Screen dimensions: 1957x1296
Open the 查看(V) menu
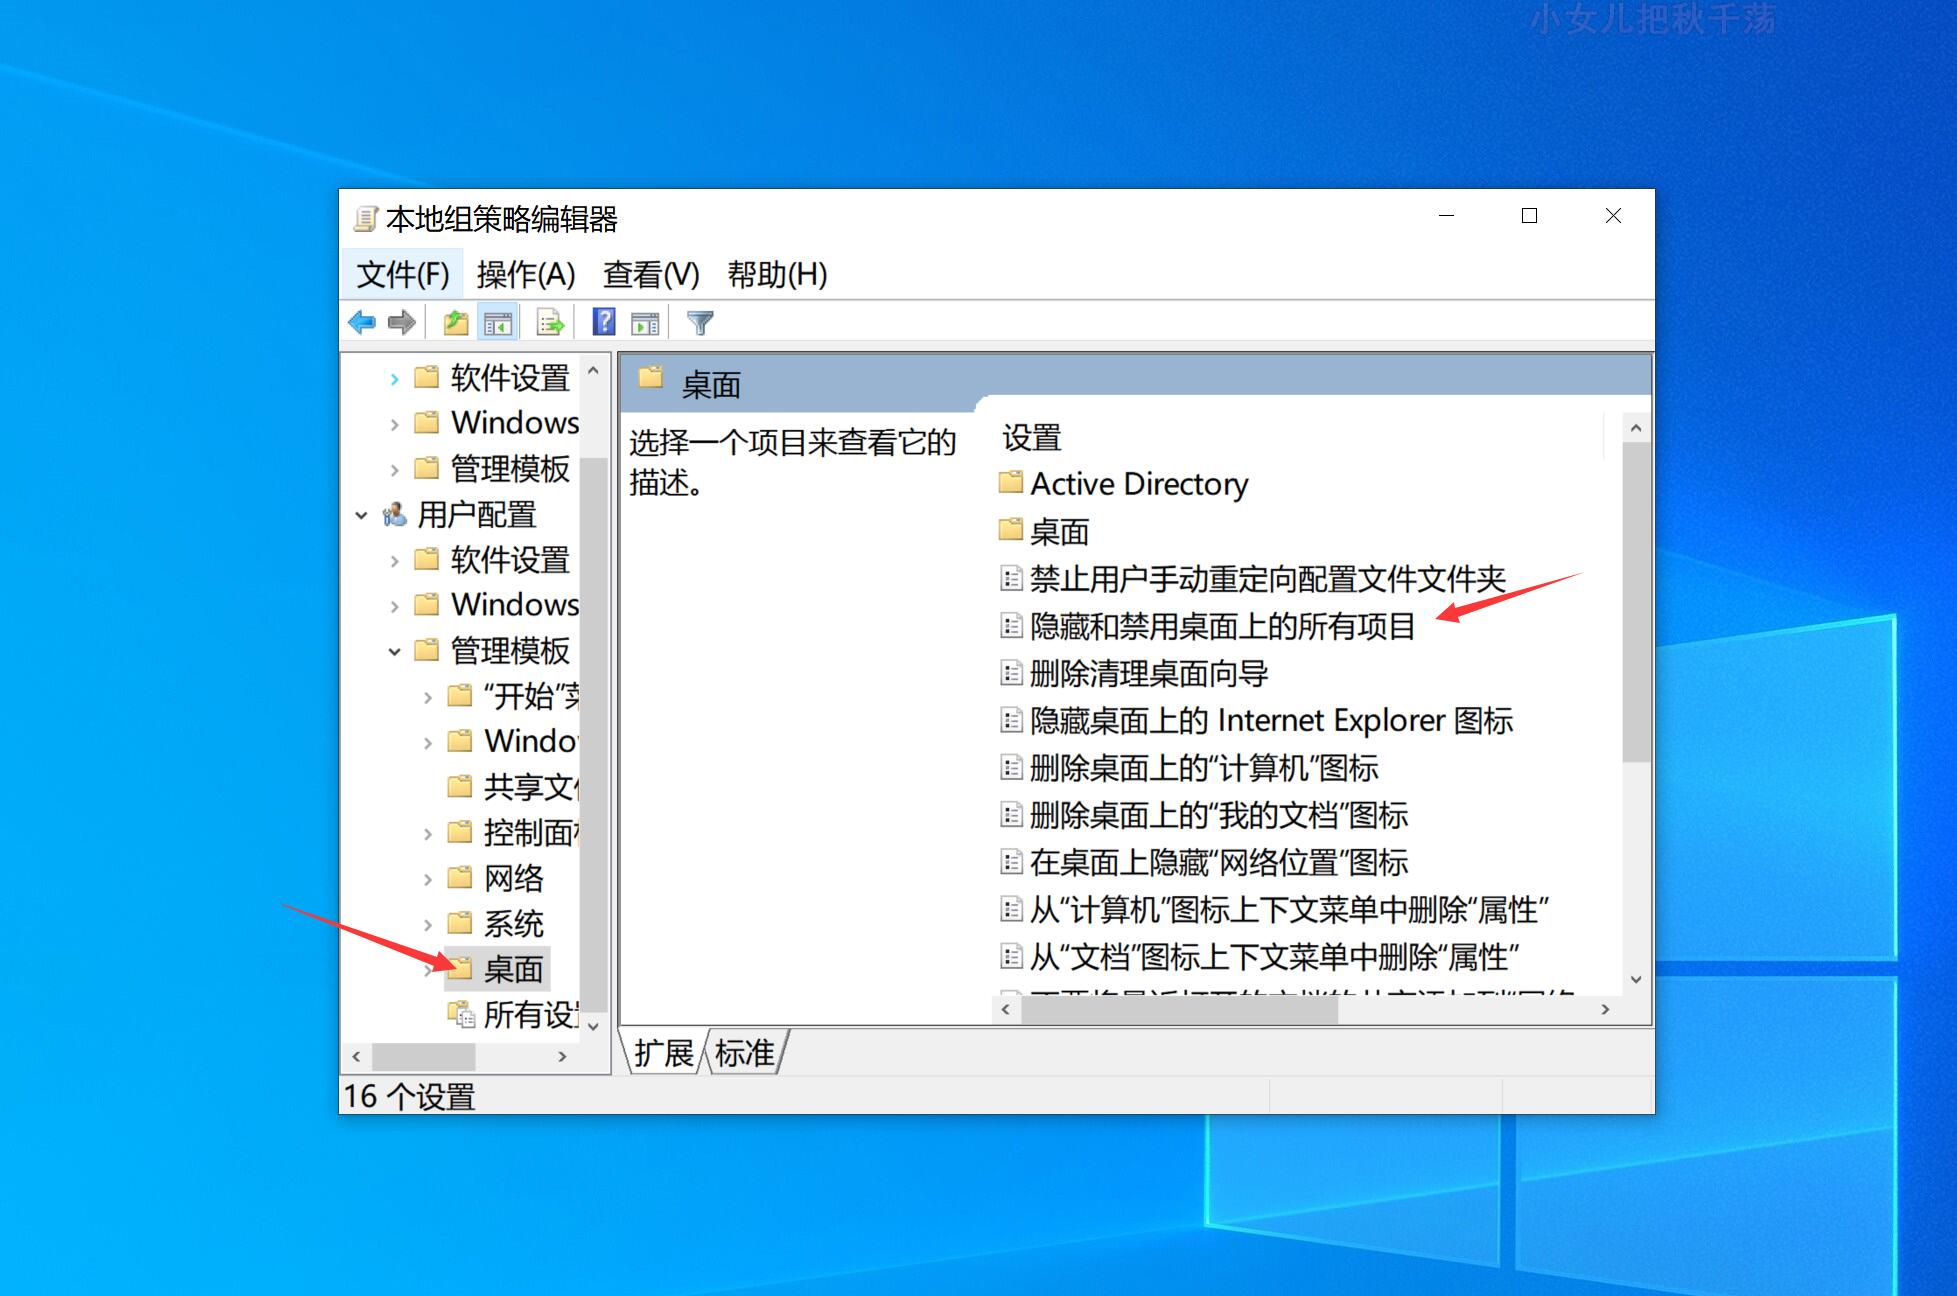651,274
